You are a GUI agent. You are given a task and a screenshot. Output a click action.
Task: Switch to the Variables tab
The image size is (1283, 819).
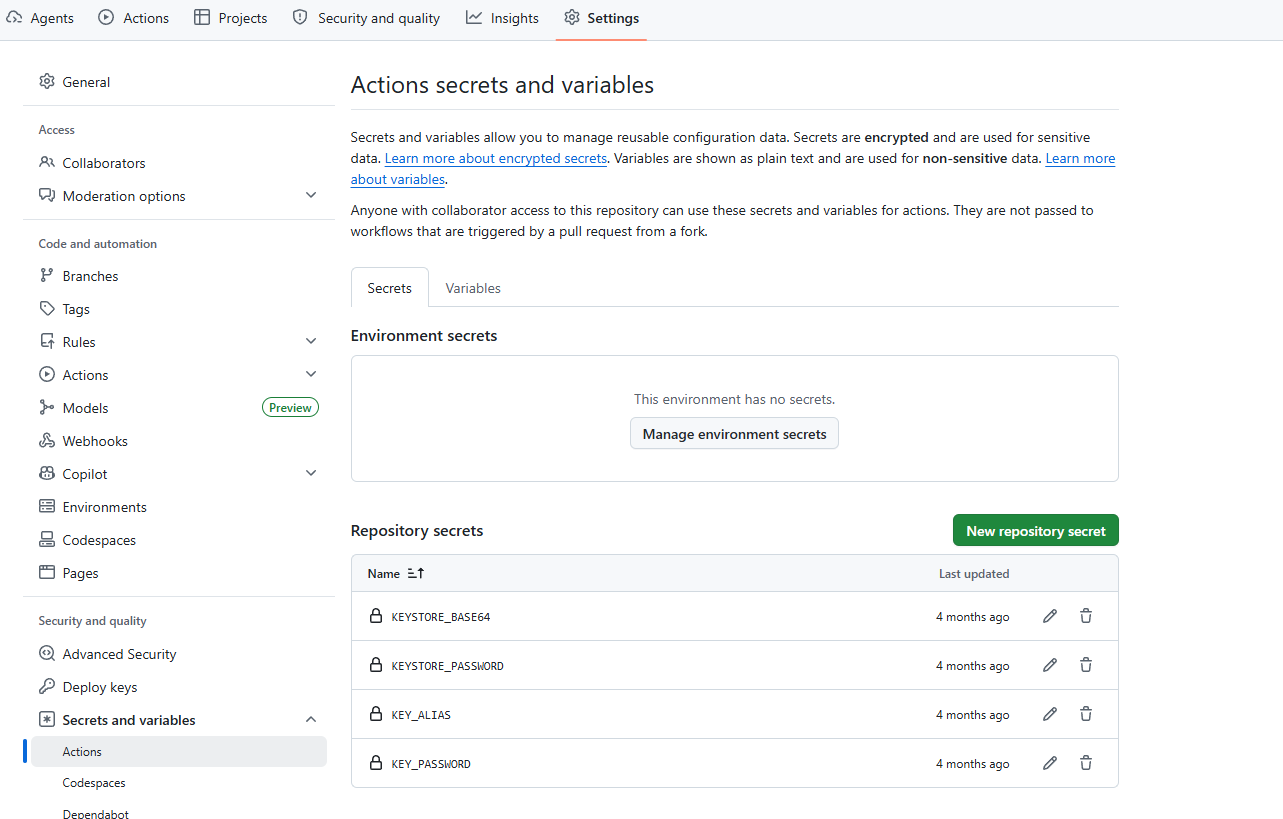473,288
